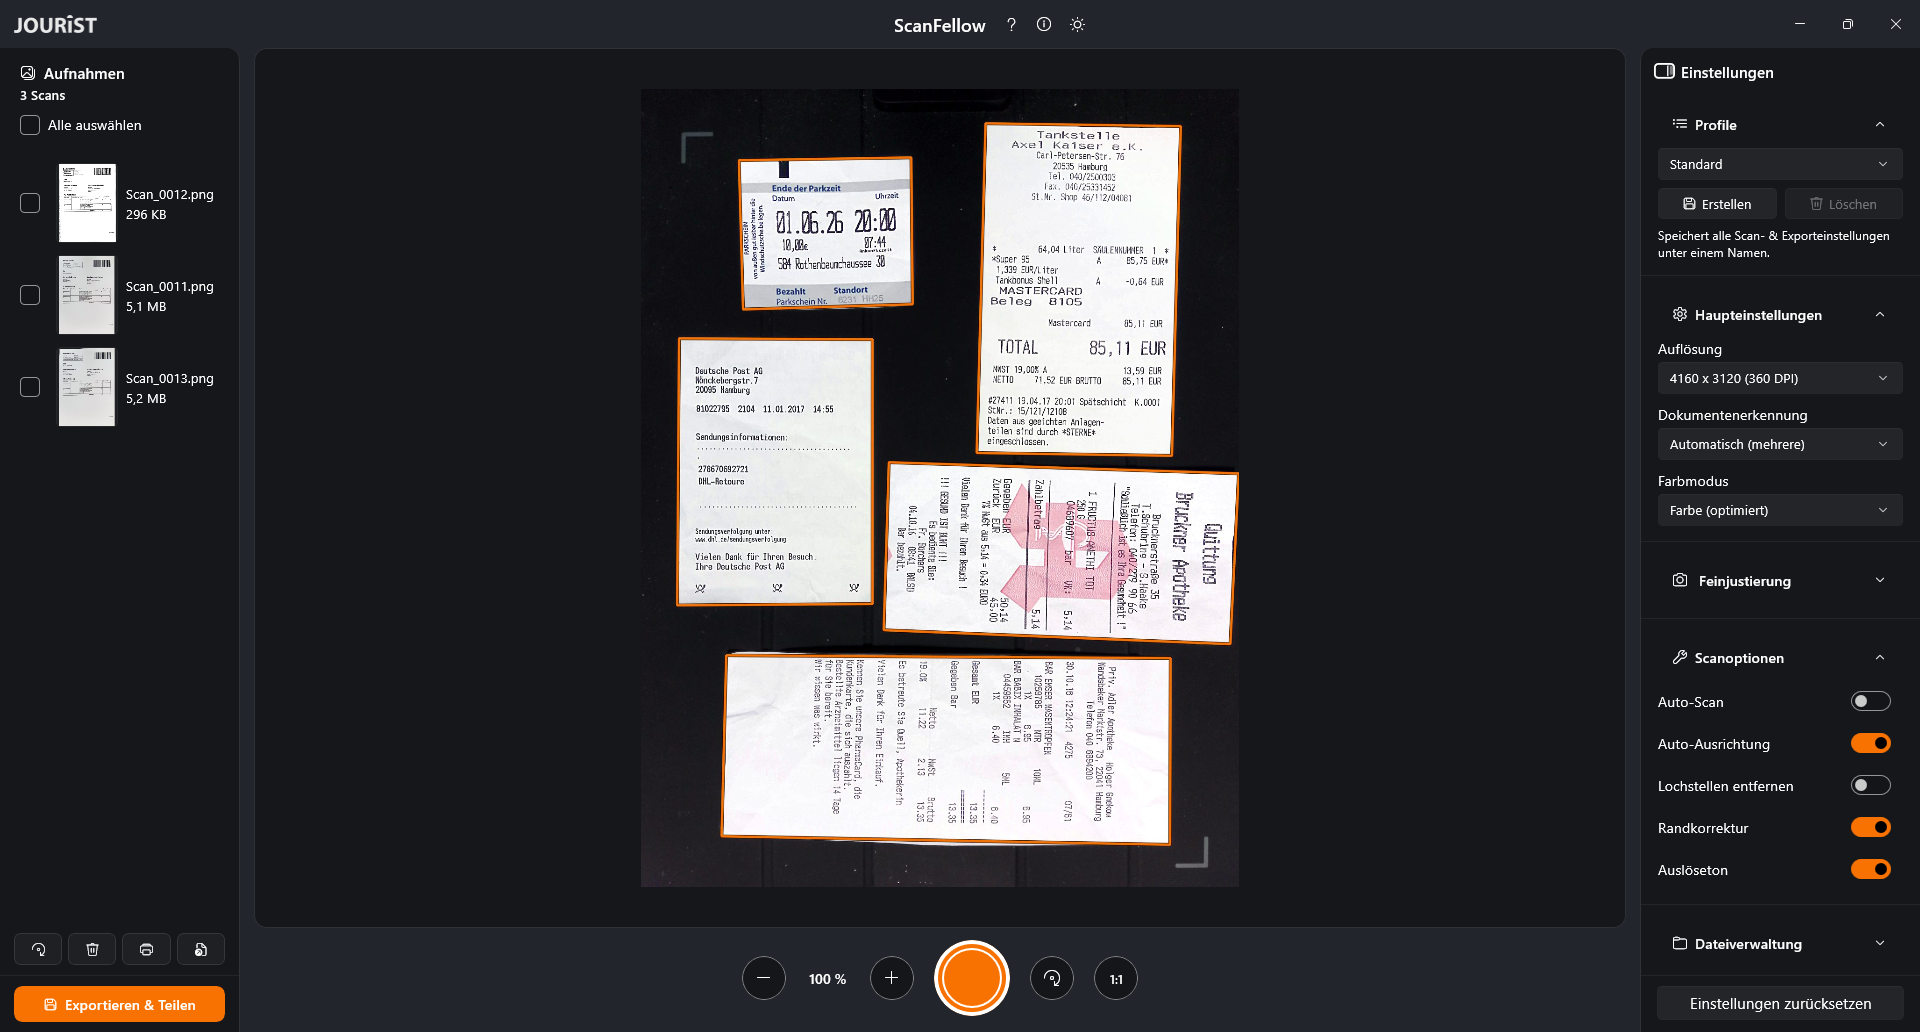This screenshot has height=1032, width=1920.
Task: Open the Auflösung 4160 x 3120 dropdown
Action: 1780,378
